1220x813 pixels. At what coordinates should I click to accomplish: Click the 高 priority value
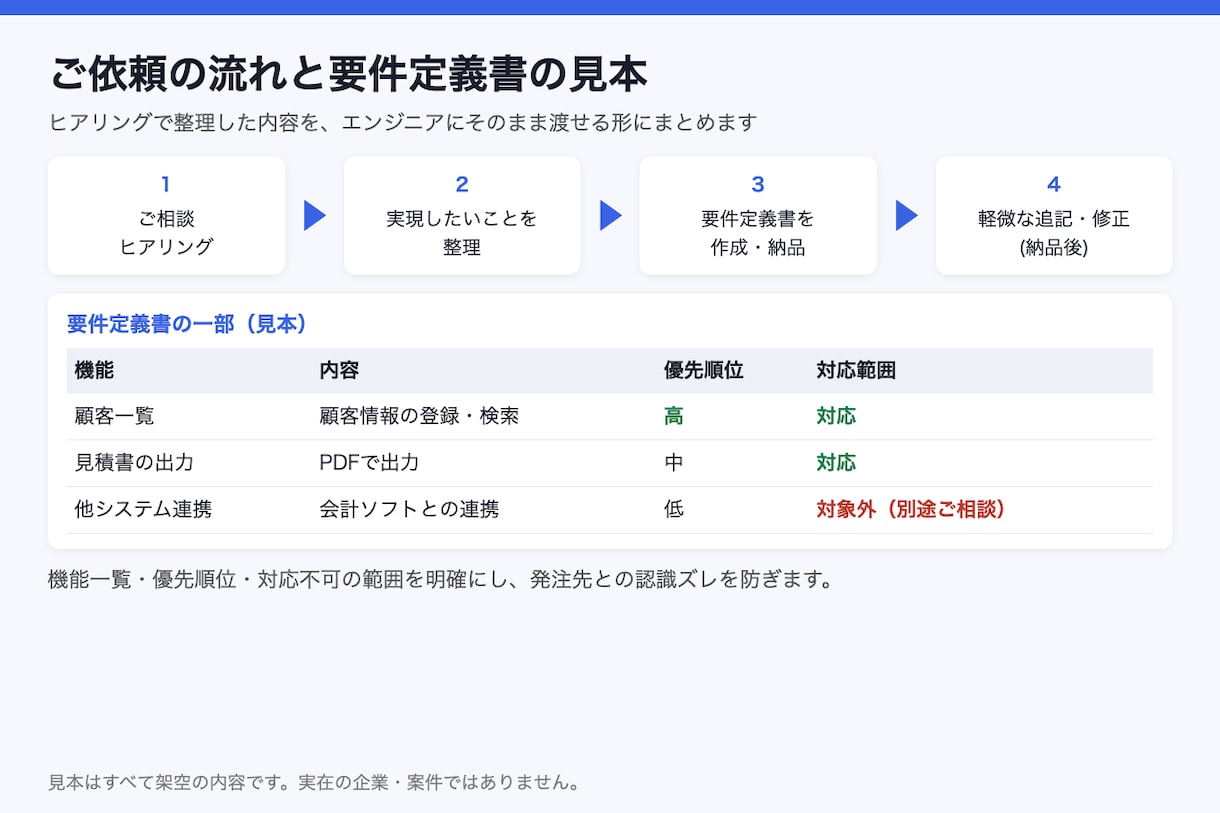[x=674, y=416]
